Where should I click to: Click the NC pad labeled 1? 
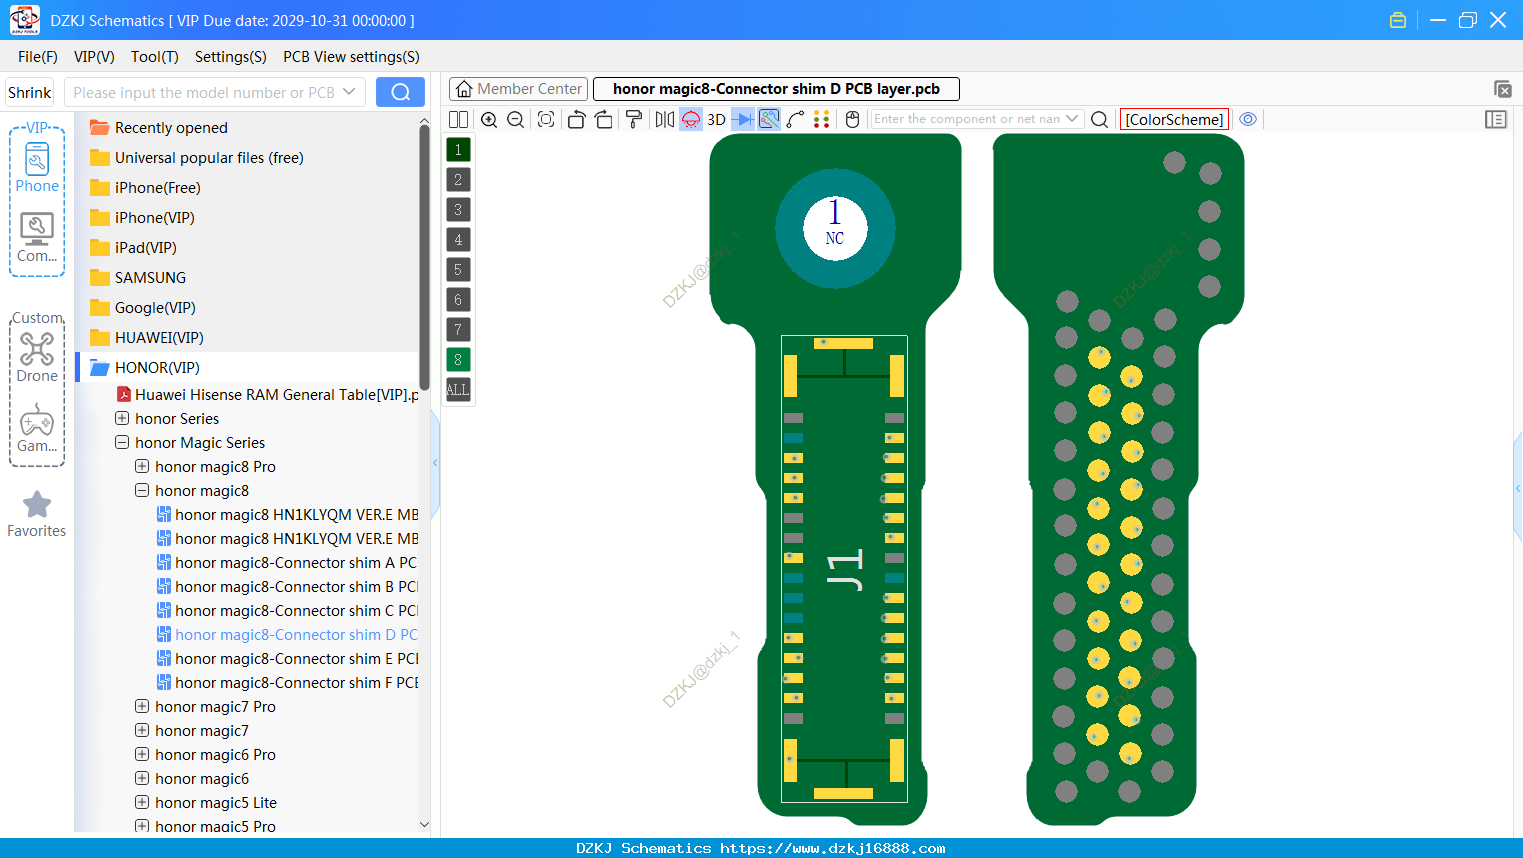[835, 228]
